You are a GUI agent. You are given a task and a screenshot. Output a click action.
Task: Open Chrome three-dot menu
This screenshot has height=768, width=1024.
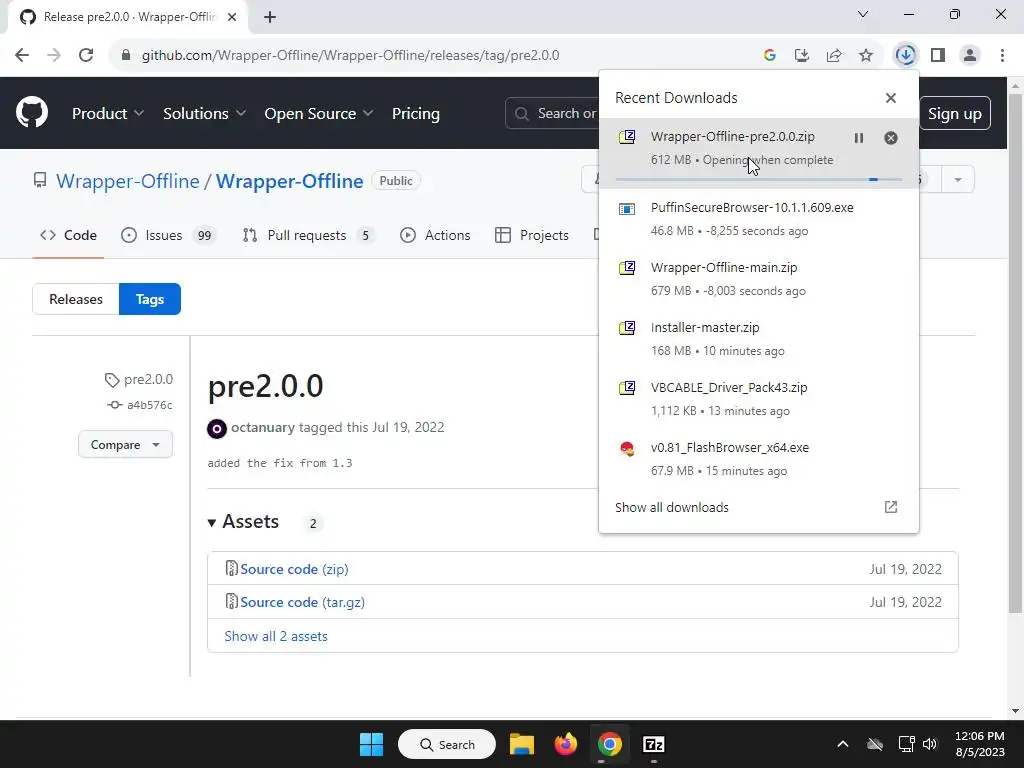[1002, 56]
